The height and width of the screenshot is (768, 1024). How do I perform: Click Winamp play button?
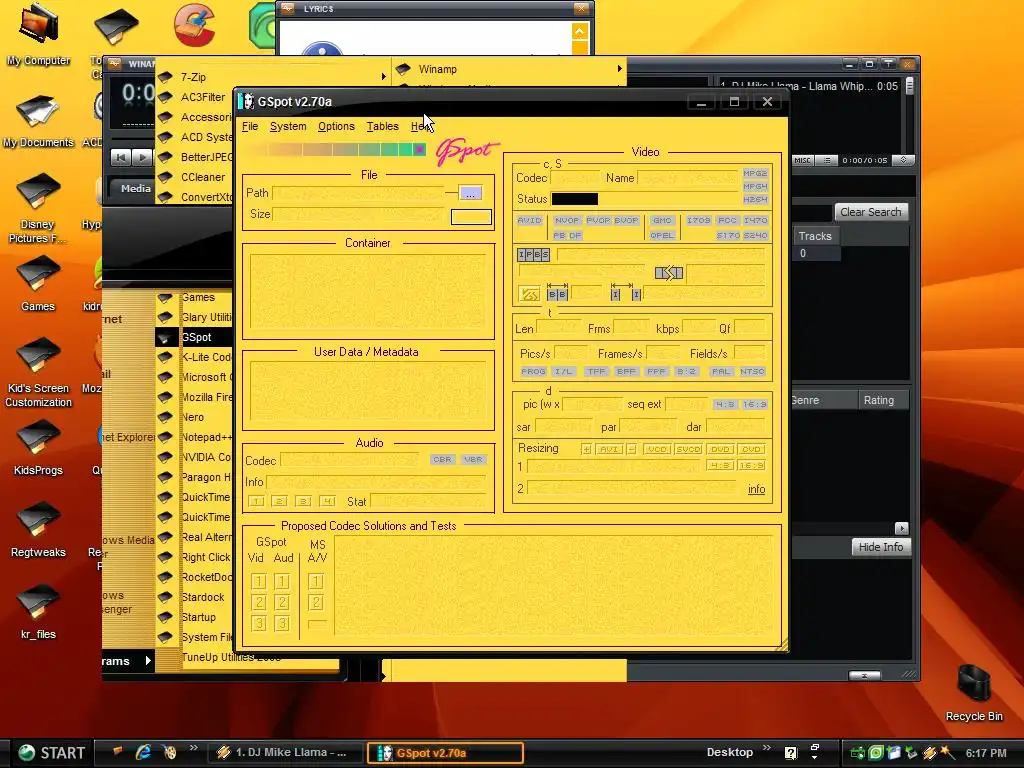point(142,157)
